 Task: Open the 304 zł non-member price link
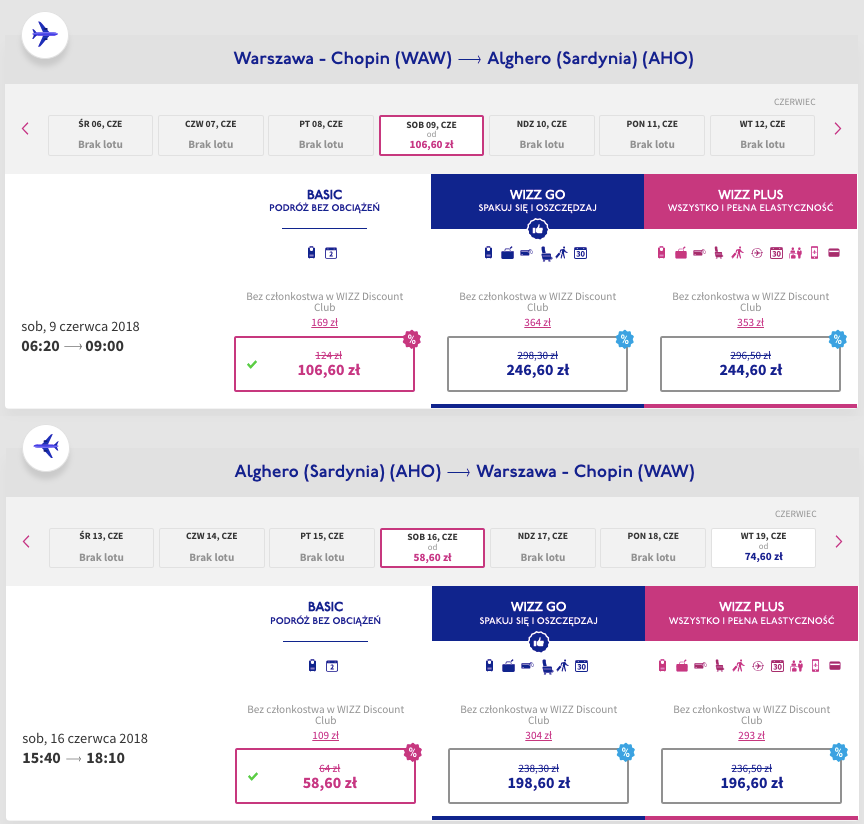tap(538, 735)
